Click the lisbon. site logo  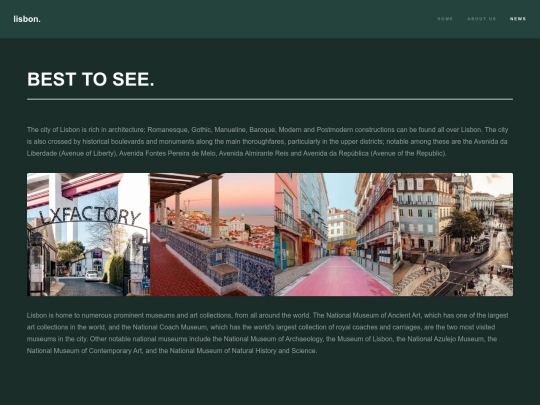click(27, 19)
